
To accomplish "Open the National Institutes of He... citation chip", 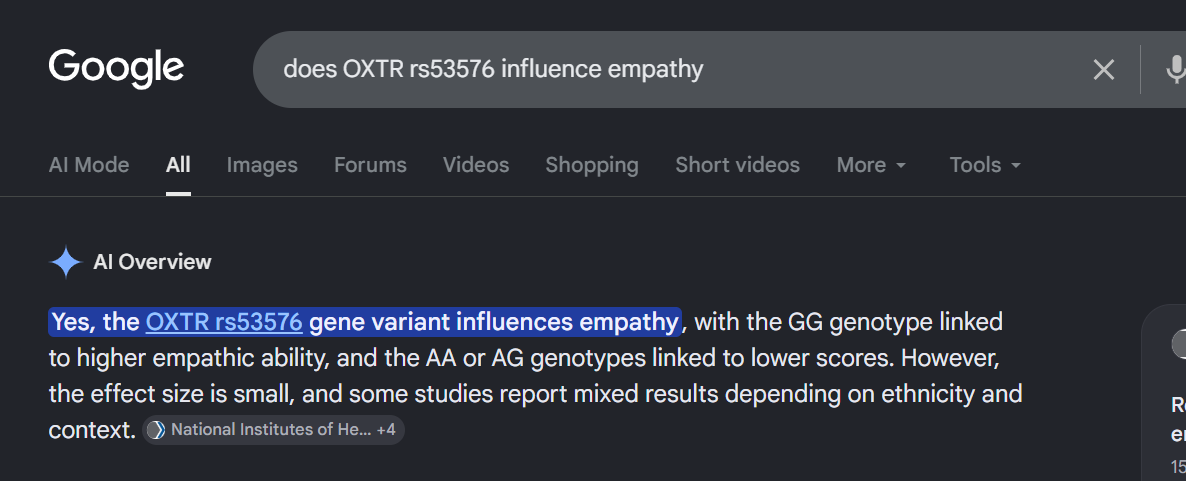I will pos(273,430).
